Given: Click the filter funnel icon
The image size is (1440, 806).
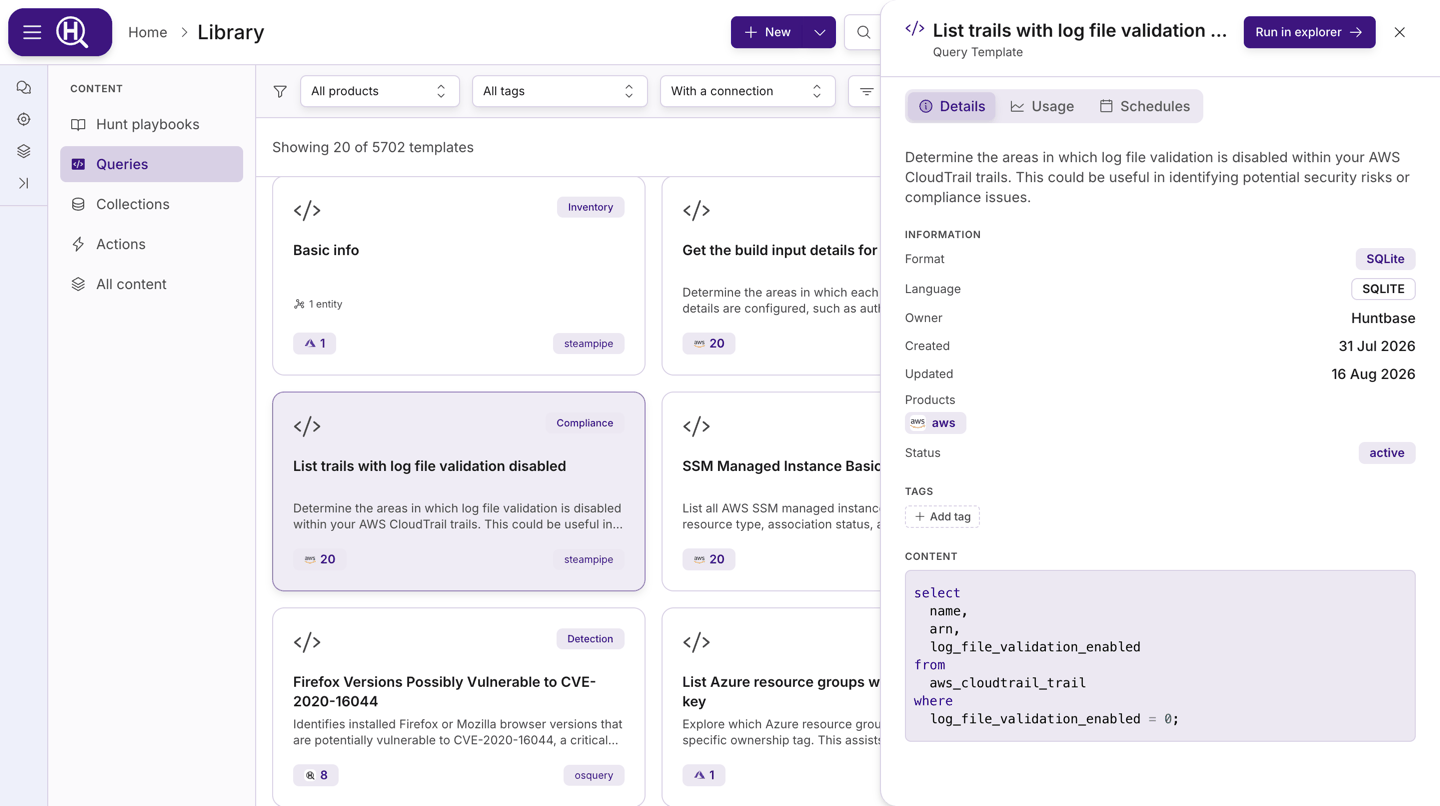Looking at the screenshot, I should click(280, 91).
